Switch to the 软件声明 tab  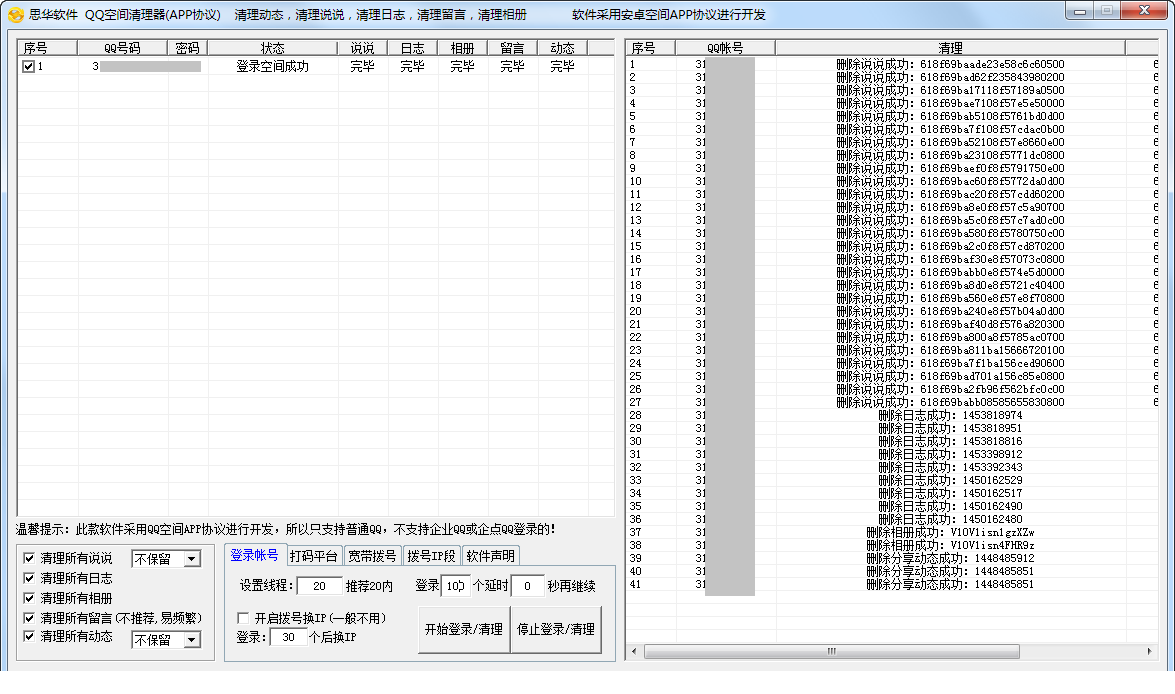coord(490,556)
